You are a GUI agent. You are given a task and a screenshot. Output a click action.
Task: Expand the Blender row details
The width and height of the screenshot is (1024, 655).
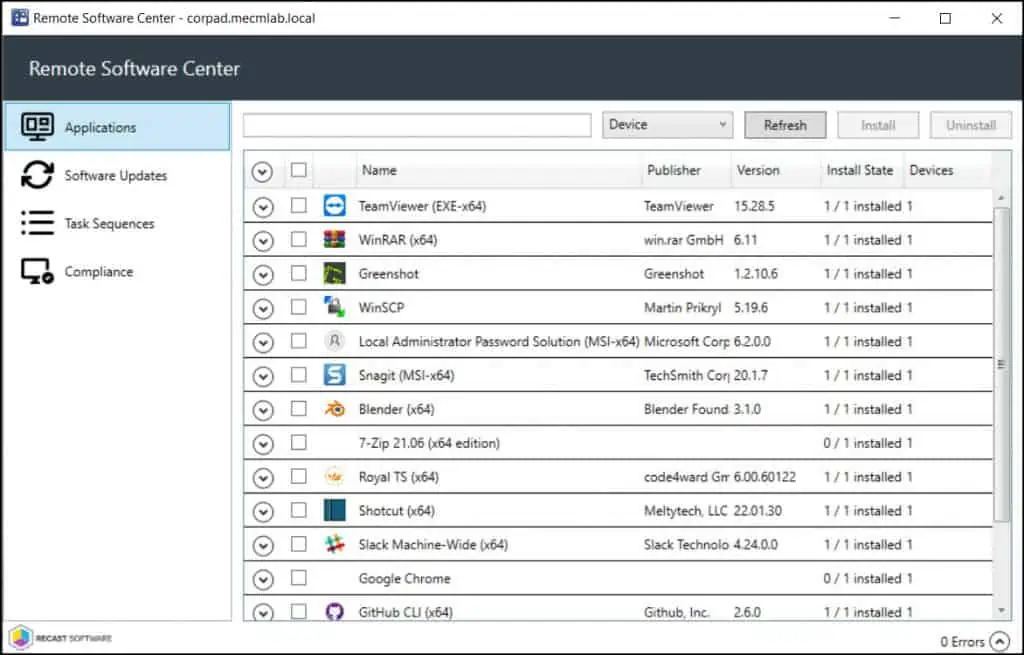pyautogui.click(x=263, y=410)
